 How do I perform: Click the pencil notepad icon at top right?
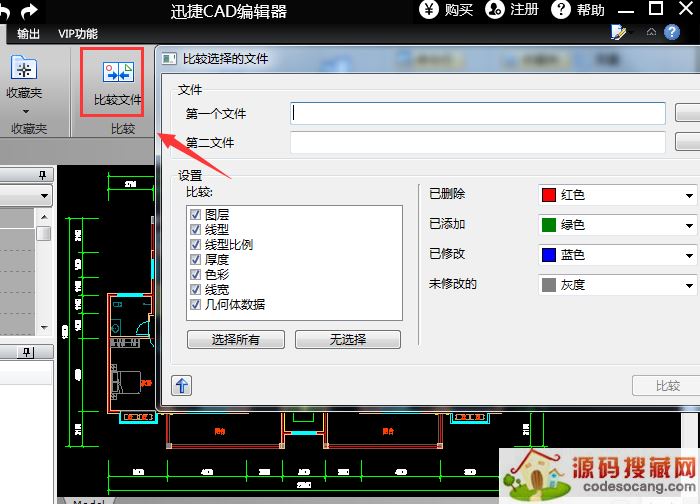click(x=619, y=33)
